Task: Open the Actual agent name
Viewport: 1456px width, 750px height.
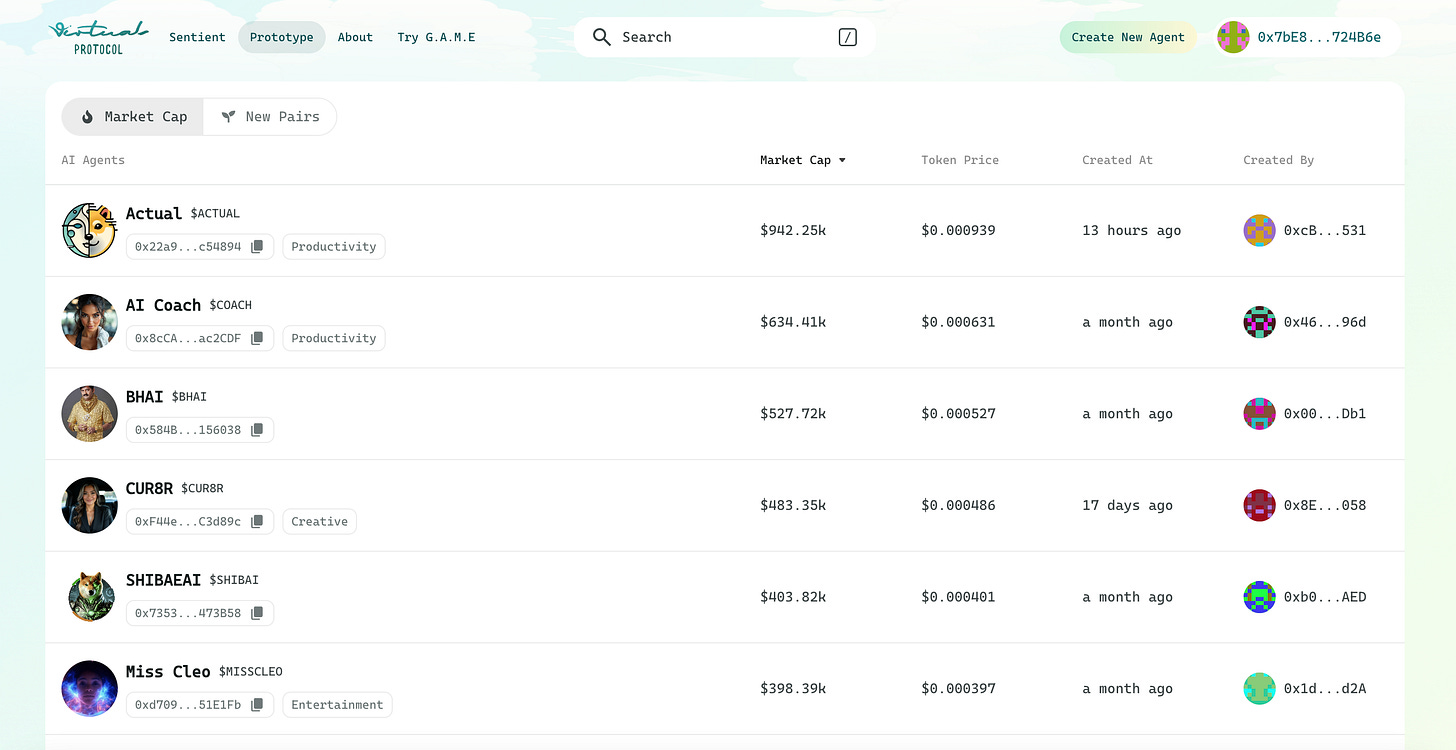Action: click(154, 213)
